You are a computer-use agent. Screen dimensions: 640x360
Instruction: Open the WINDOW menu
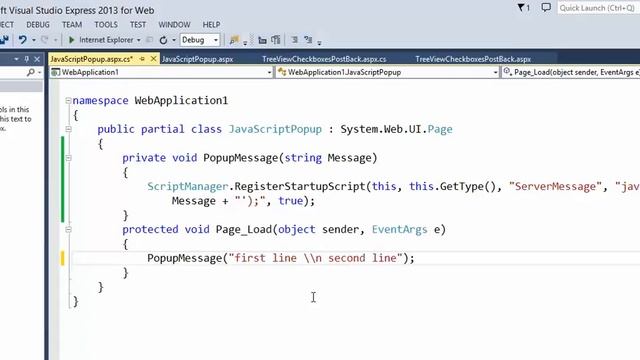pos(174,24)
